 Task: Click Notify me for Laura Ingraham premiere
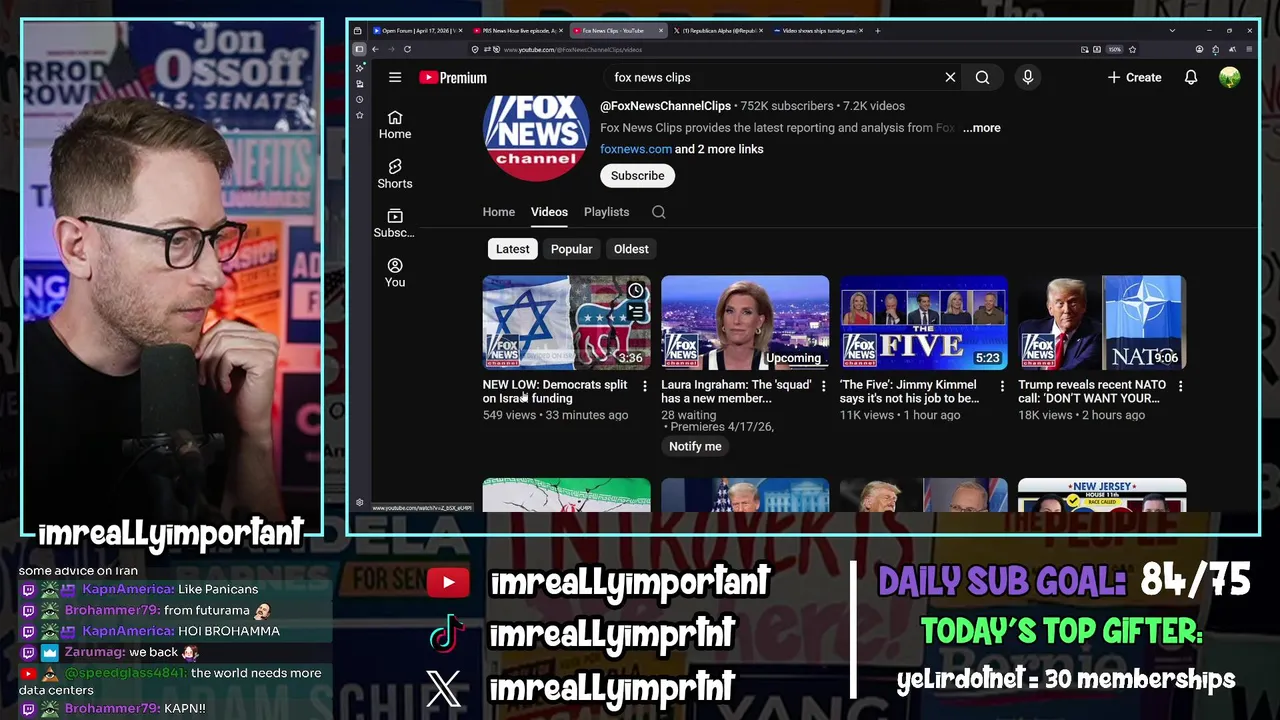[695, 447]
